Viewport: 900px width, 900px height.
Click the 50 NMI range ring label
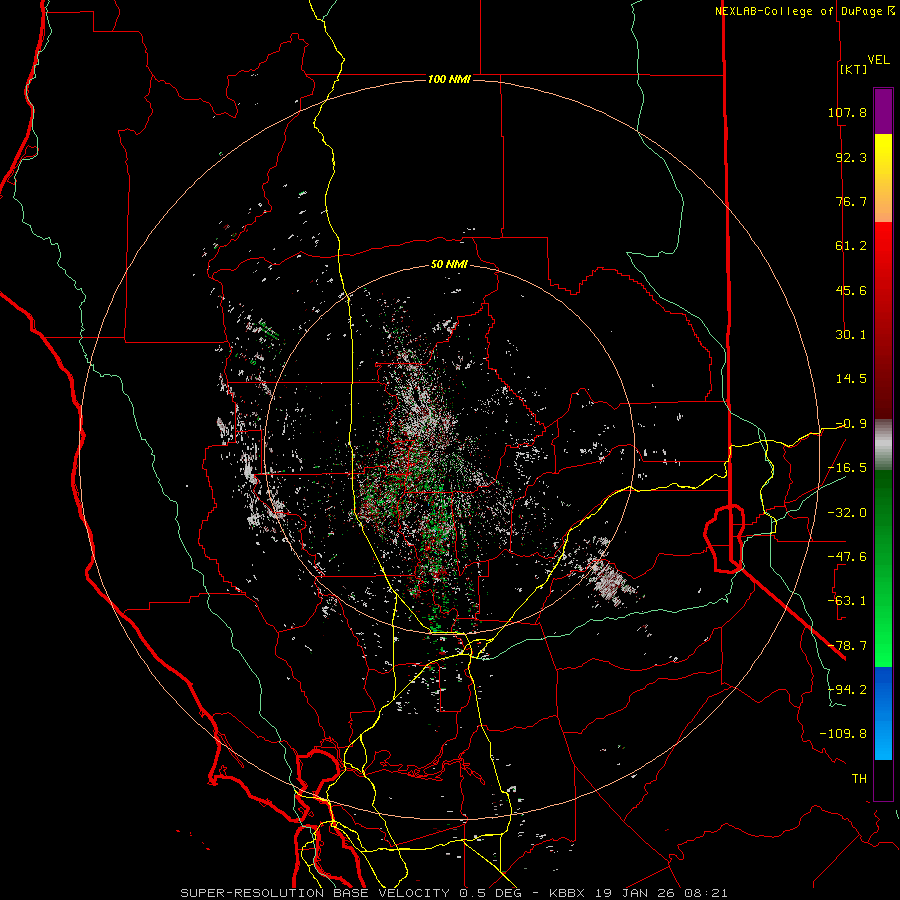pos(449,264)
